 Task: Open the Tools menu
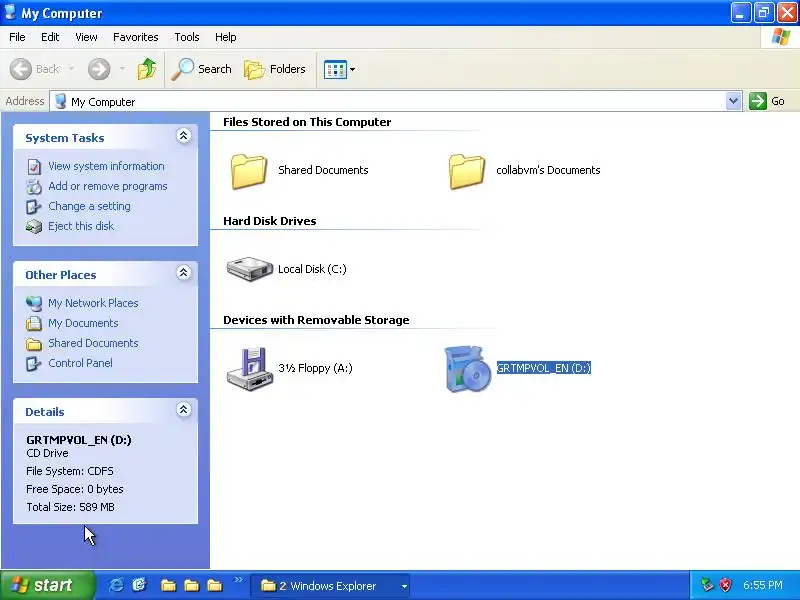pos(187,37)
